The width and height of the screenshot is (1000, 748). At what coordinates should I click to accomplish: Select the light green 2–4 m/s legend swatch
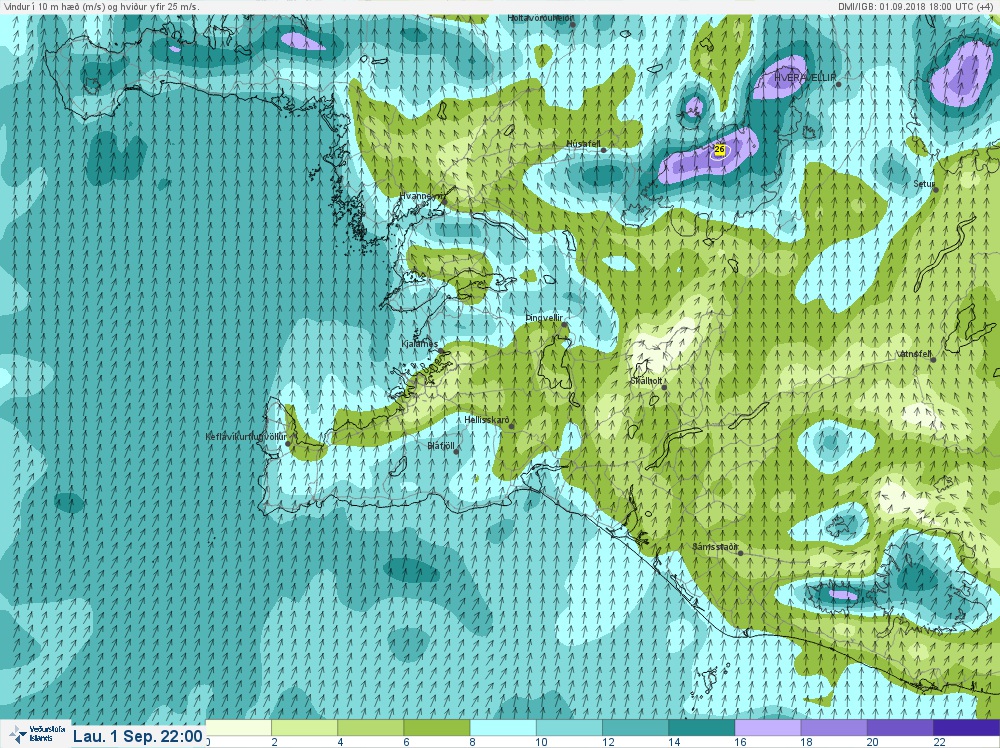tap(305, 728)
